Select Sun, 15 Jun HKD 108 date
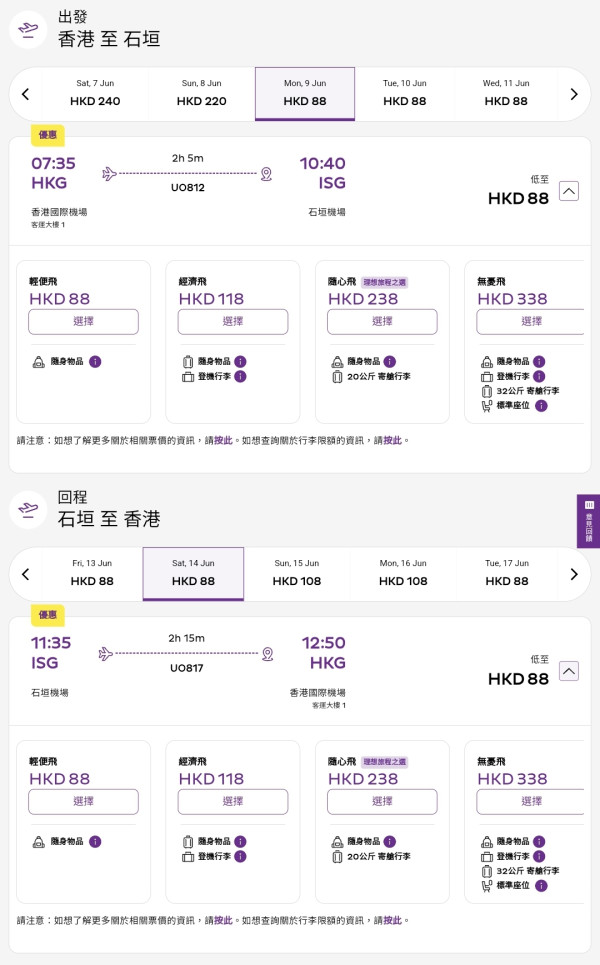 [x=297, y=574]
